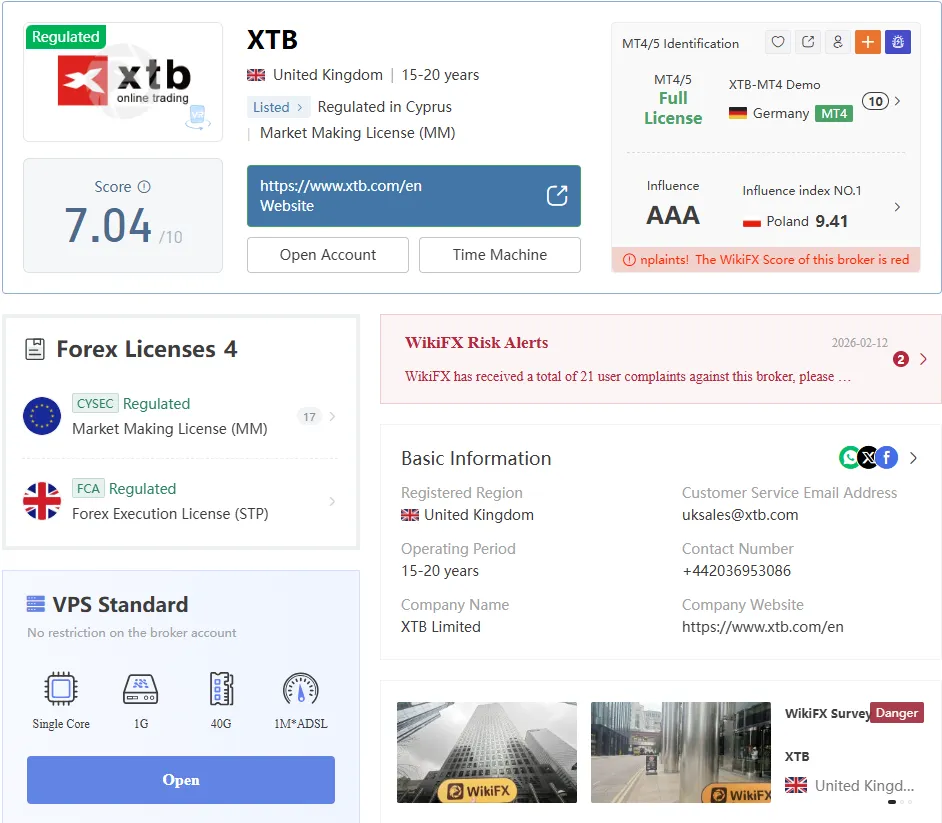This screenshot has width=942, height=823.
Task: Click the VR badge on XTB logo
Action: (198, 117)
